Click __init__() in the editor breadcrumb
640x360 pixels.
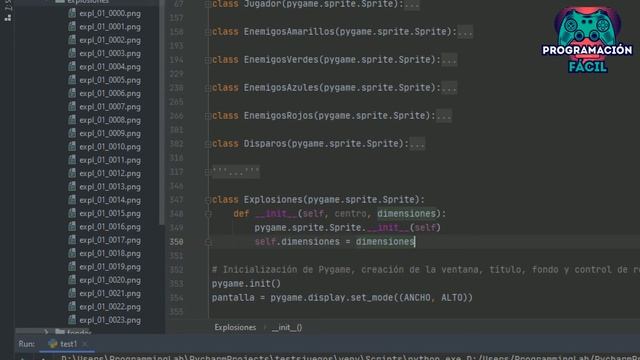tap(287, 327)
